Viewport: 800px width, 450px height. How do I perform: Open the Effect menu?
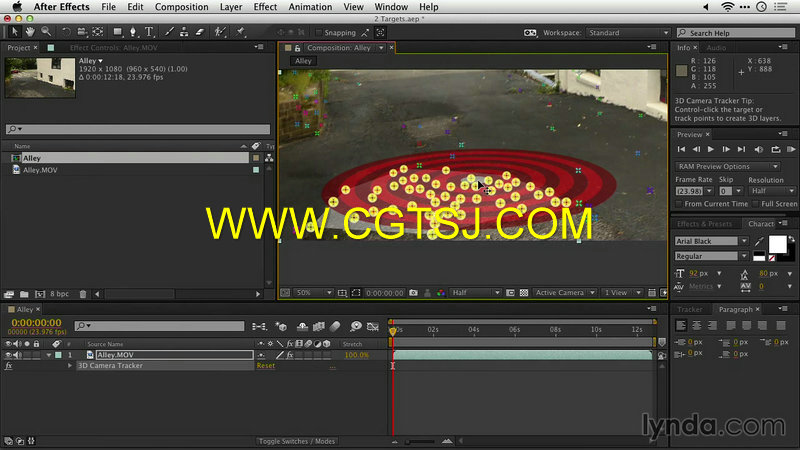(265, 7)
